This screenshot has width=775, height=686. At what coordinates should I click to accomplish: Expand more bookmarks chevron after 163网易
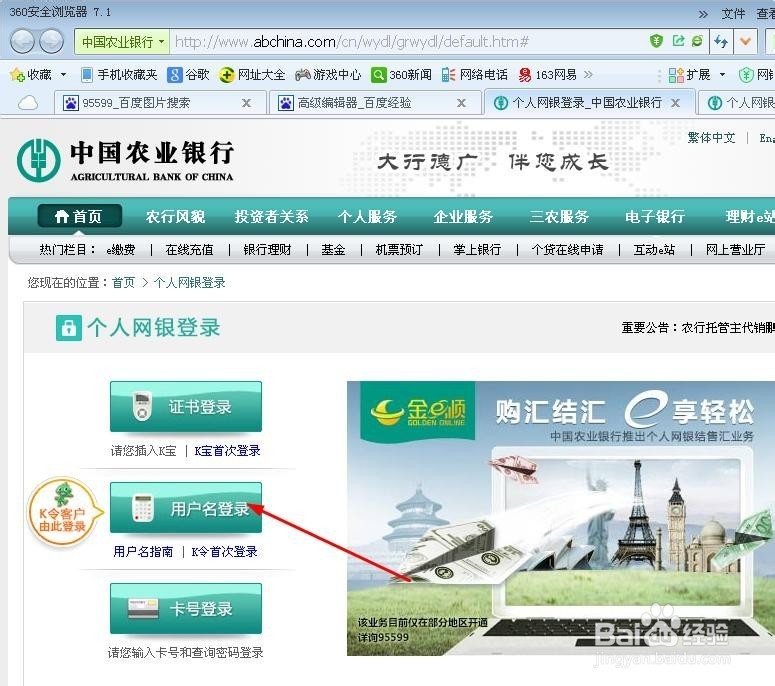pos(588,75)
